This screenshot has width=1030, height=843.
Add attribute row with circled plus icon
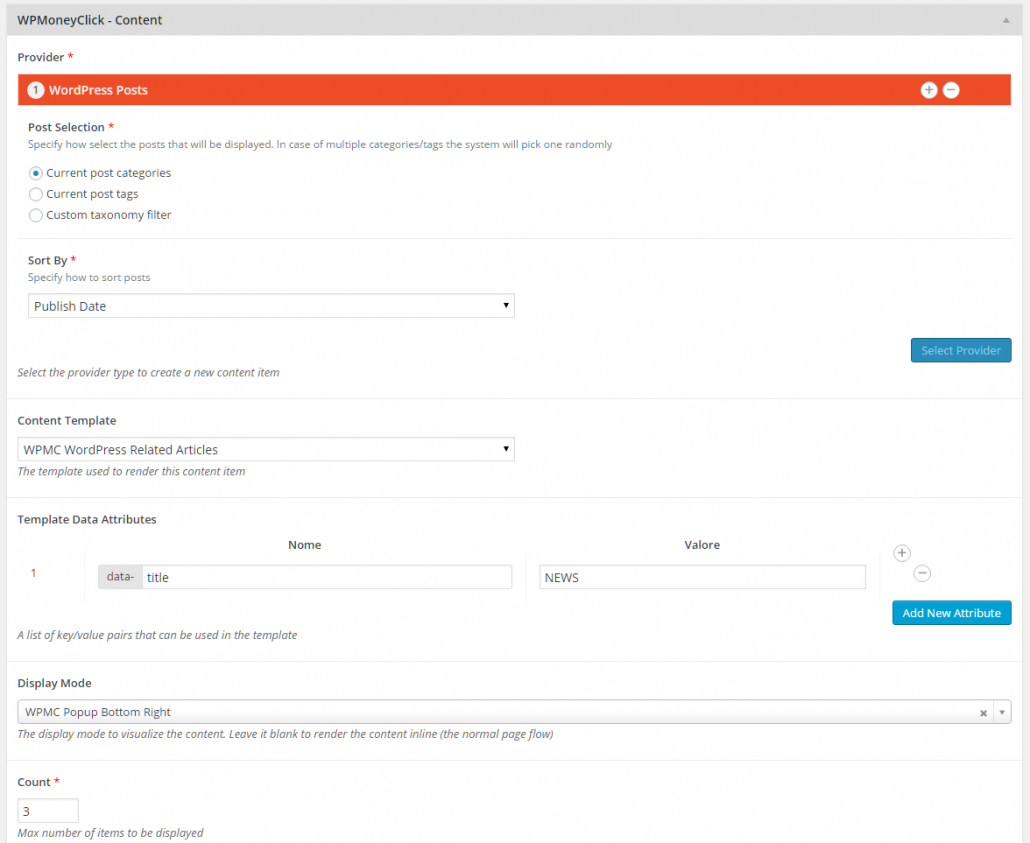point(902,553)
